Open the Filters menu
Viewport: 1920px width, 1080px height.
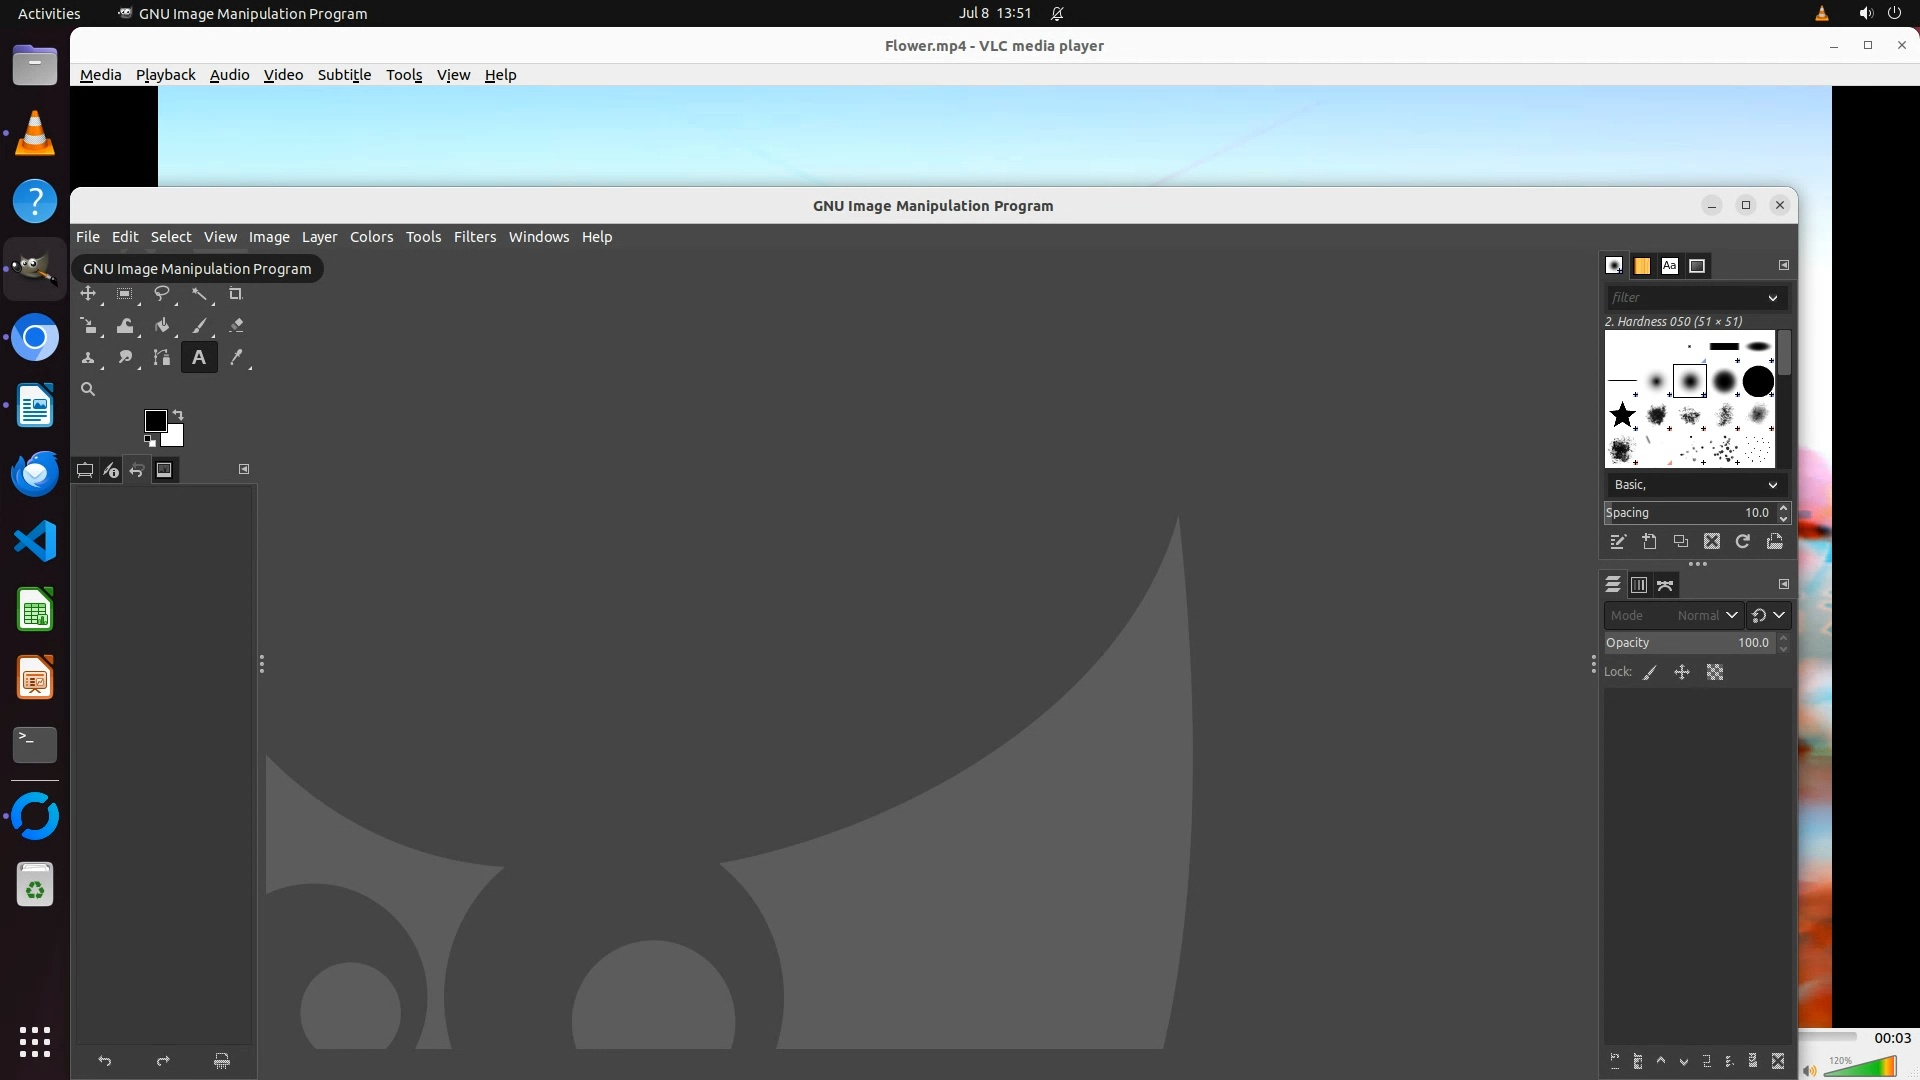pyautogui.click(x=474, y=237)
